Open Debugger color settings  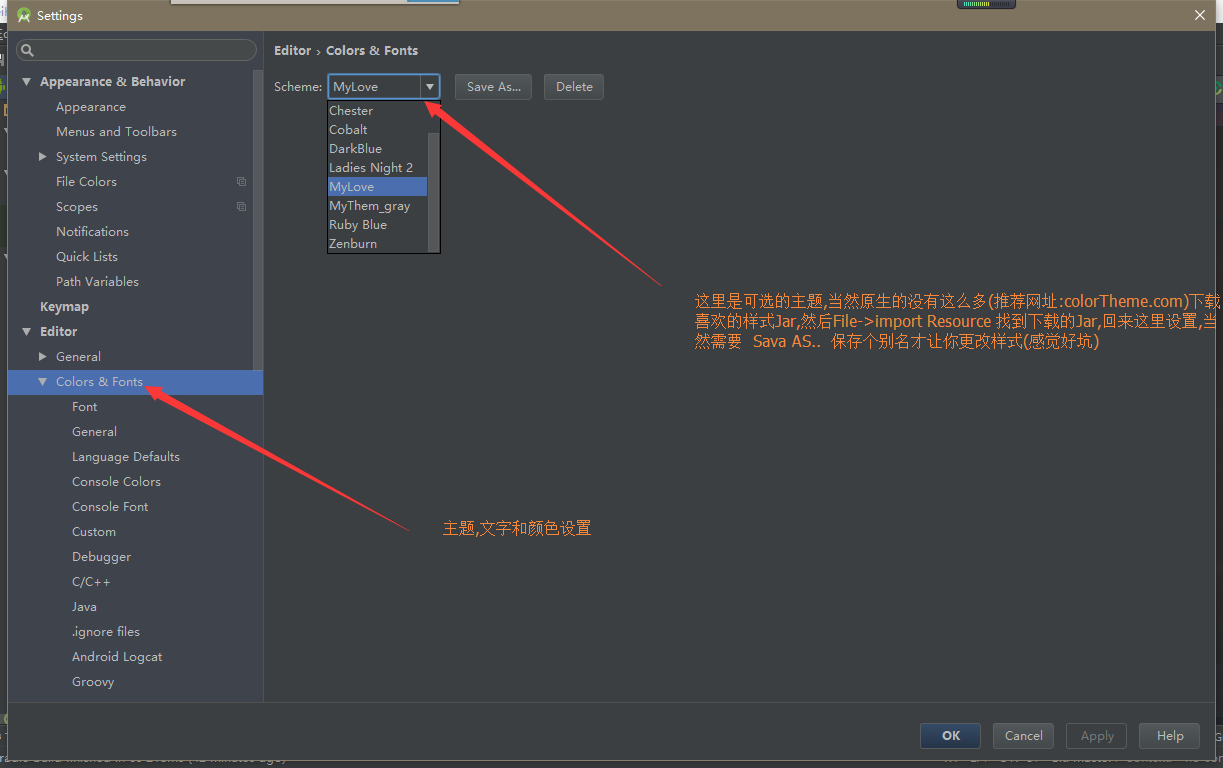pyautogui.click(x=101, y=557)
